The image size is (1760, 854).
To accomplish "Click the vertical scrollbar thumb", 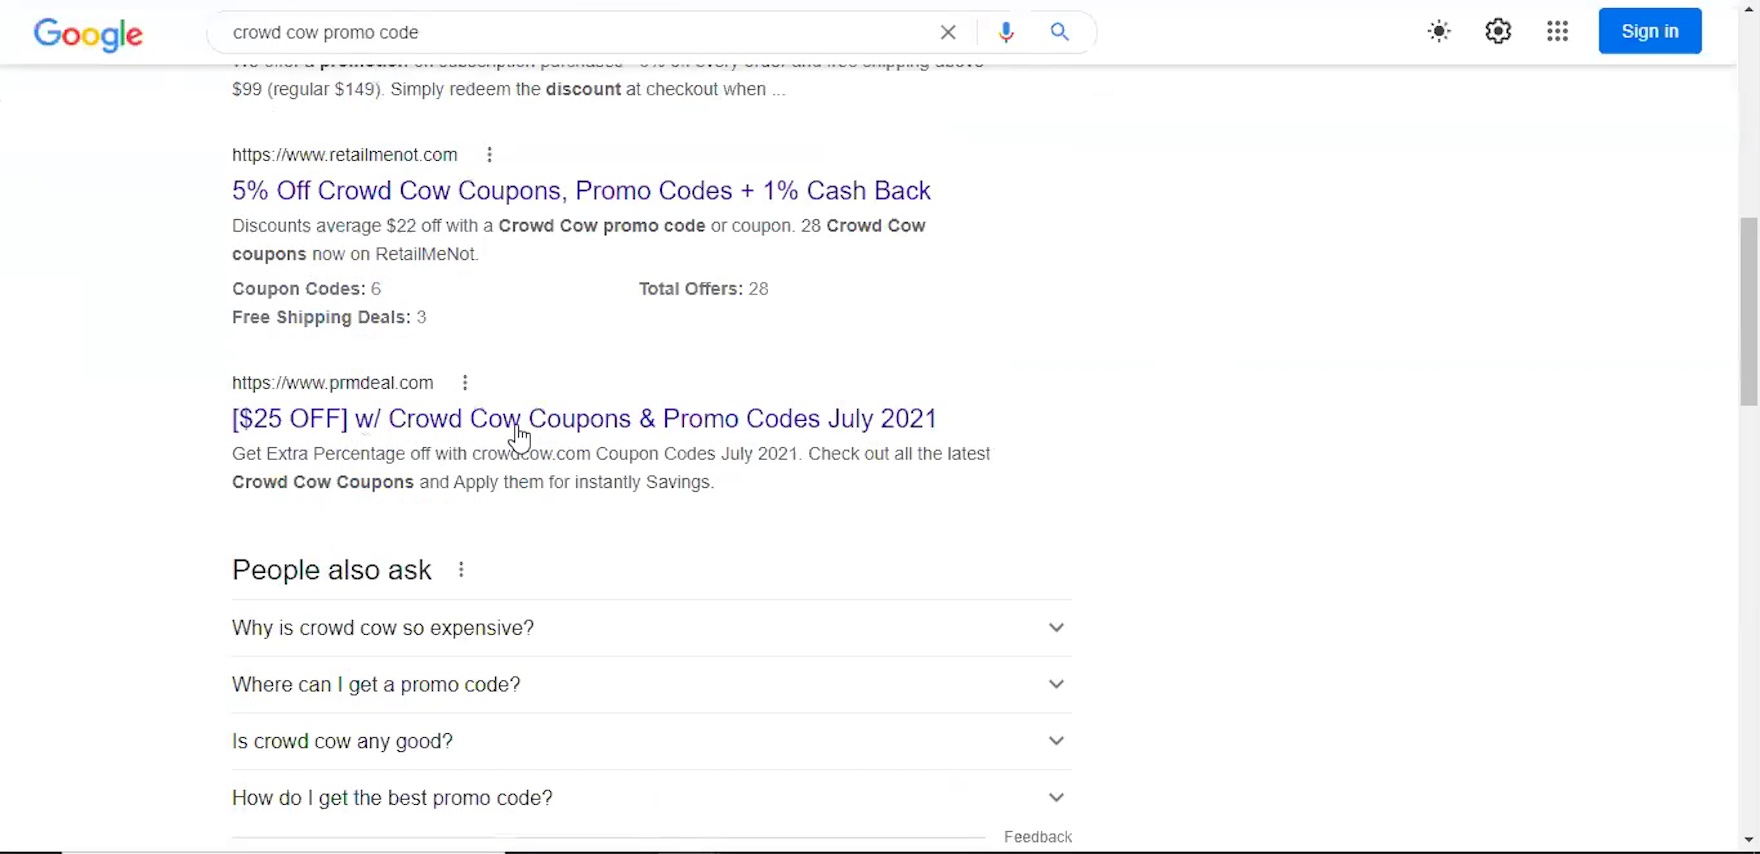I will (1748, 310).
